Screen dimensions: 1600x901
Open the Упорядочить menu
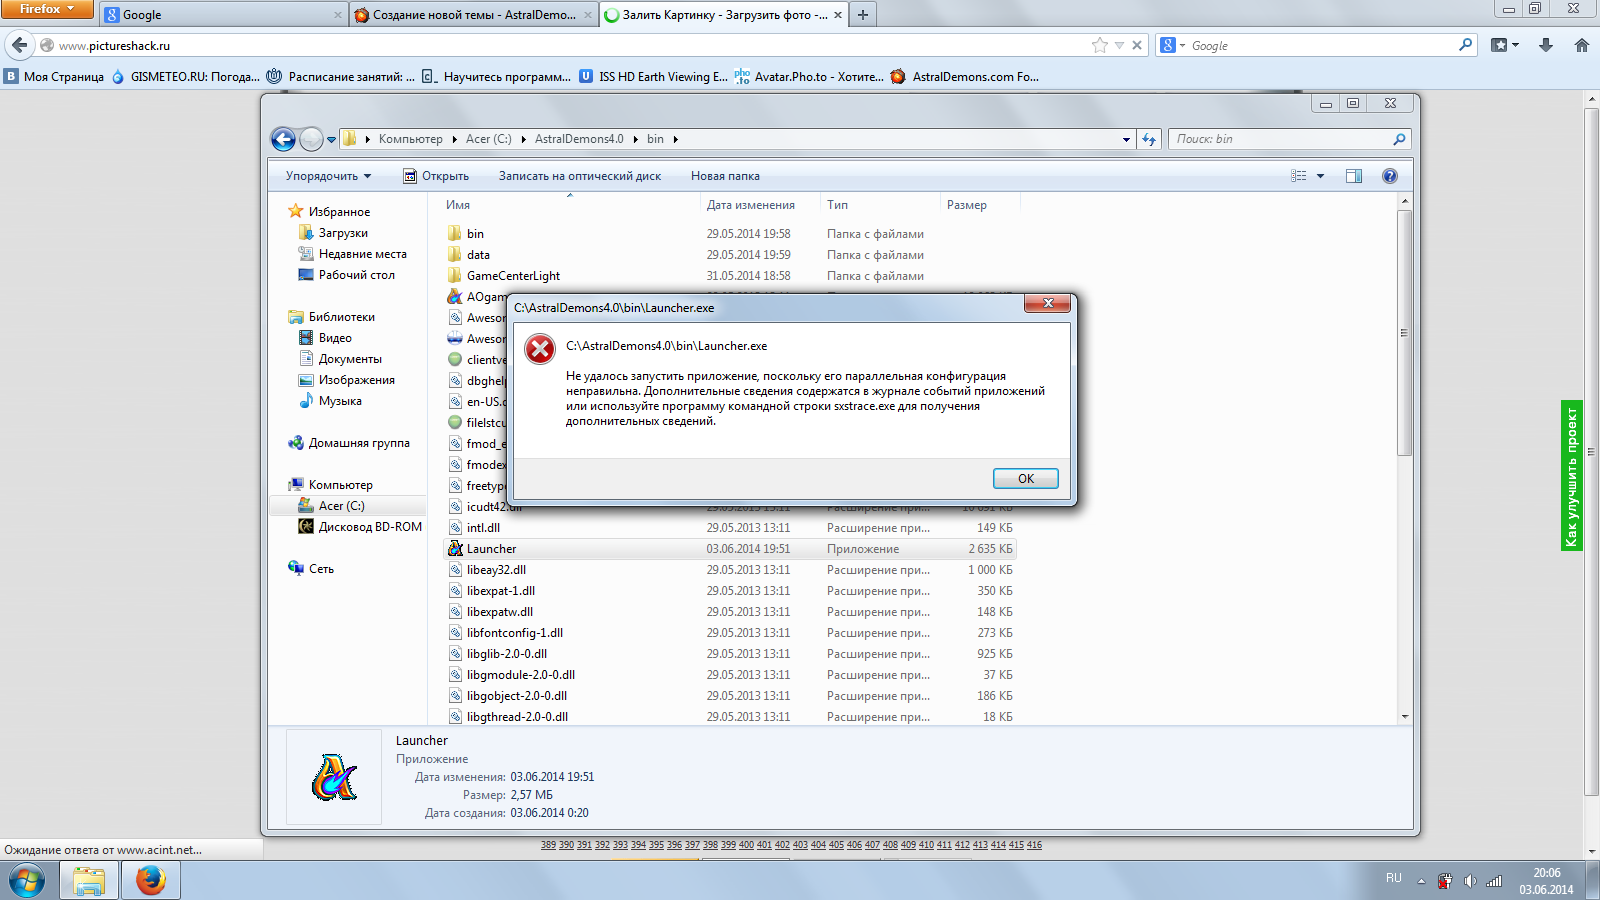[x=328, y=176]
